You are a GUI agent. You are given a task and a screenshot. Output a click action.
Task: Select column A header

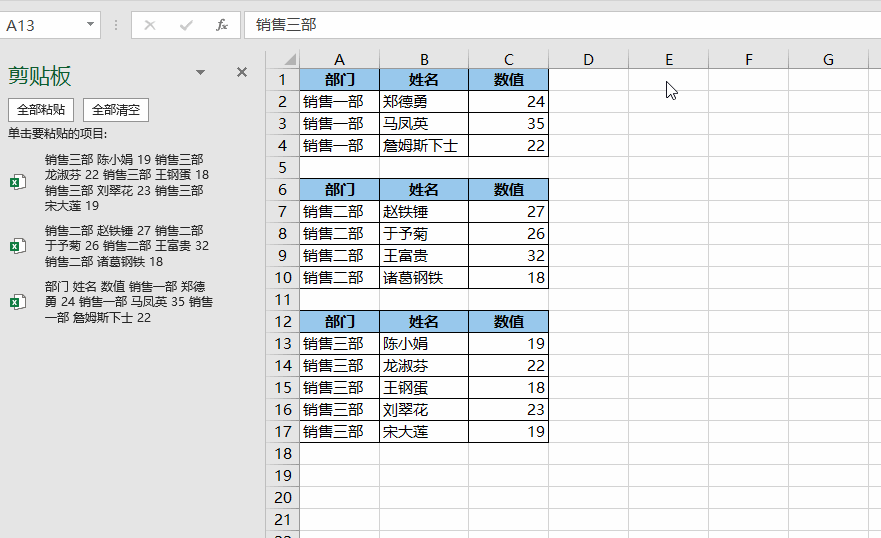[339, 60]
